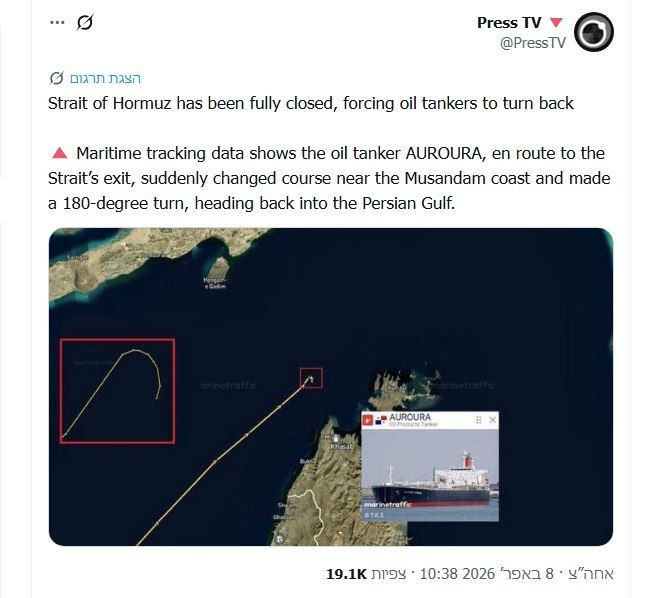Close the AUROURA vessel popup
Image resolution: width=650 pixels, height=598 pixels.
click(x=492, y=420)
